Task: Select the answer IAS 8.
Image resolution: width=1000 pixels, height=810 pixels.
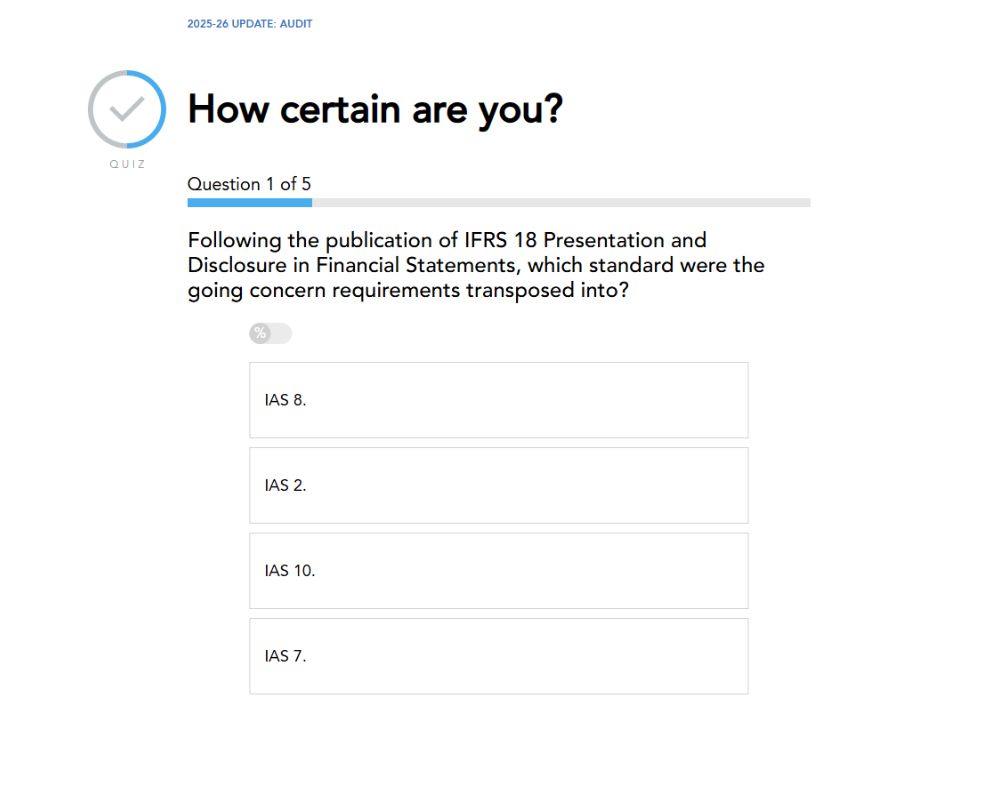Action: click(498, 400)
